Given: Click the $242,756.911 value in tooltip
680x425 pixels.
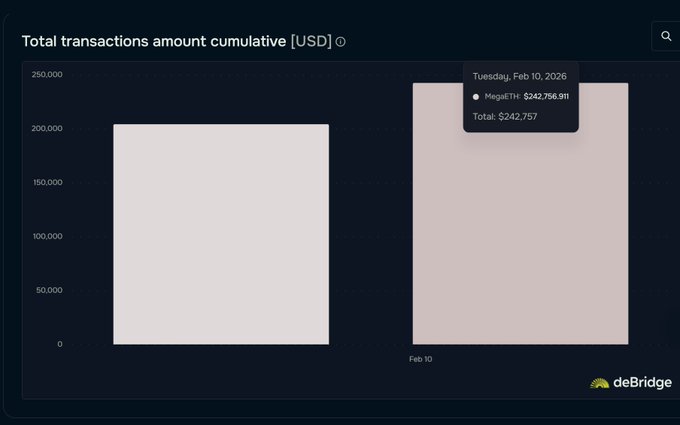Looking at the screenshot, I should [x=546, y=97].
